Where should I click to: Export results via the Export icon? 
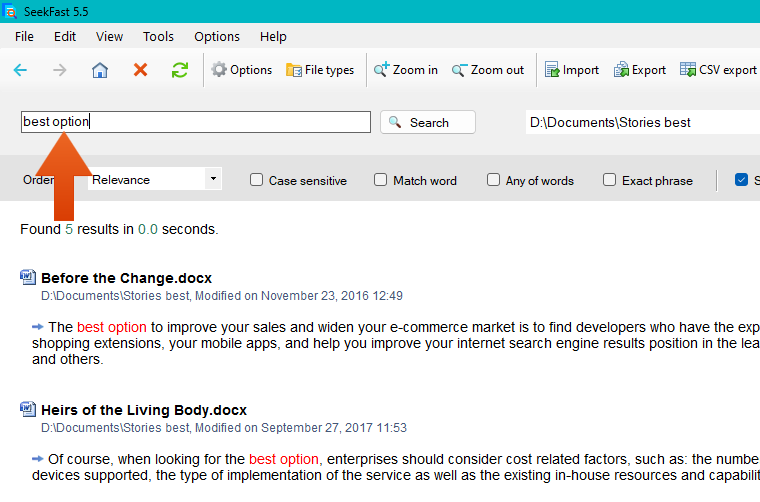click(x=640, y=70)
